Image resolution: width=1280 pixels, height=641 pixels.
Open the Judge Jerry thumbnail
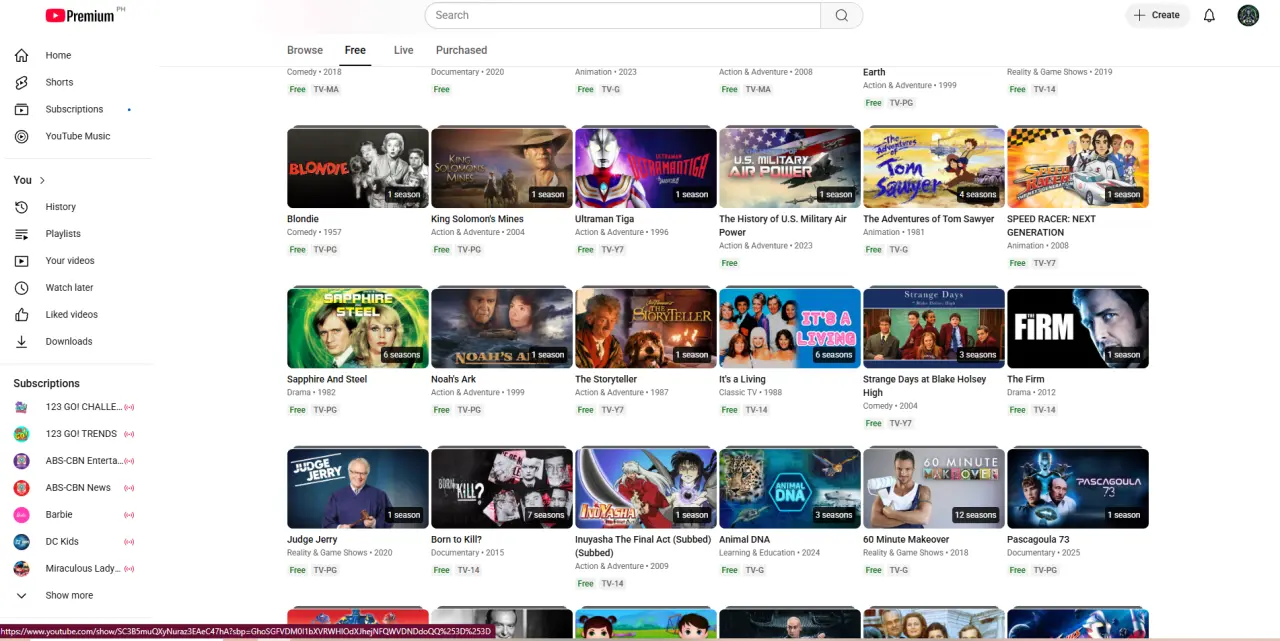click(x=358, y=488)
